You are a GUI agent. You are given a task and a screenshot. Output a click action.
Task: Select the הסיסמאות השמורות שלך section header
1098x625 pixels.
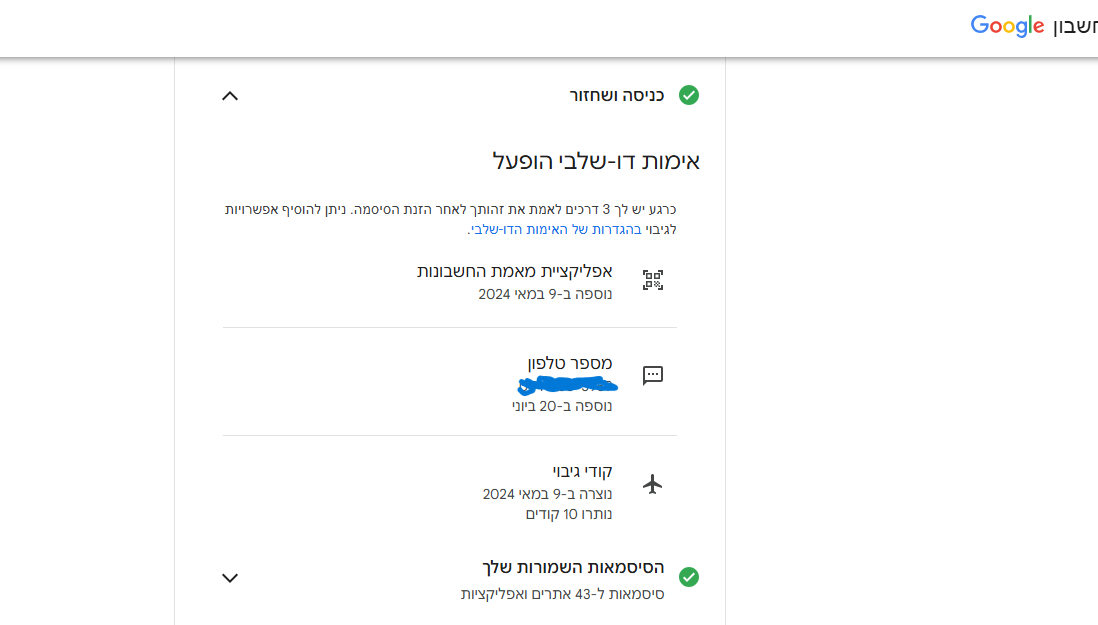point(573,567)
